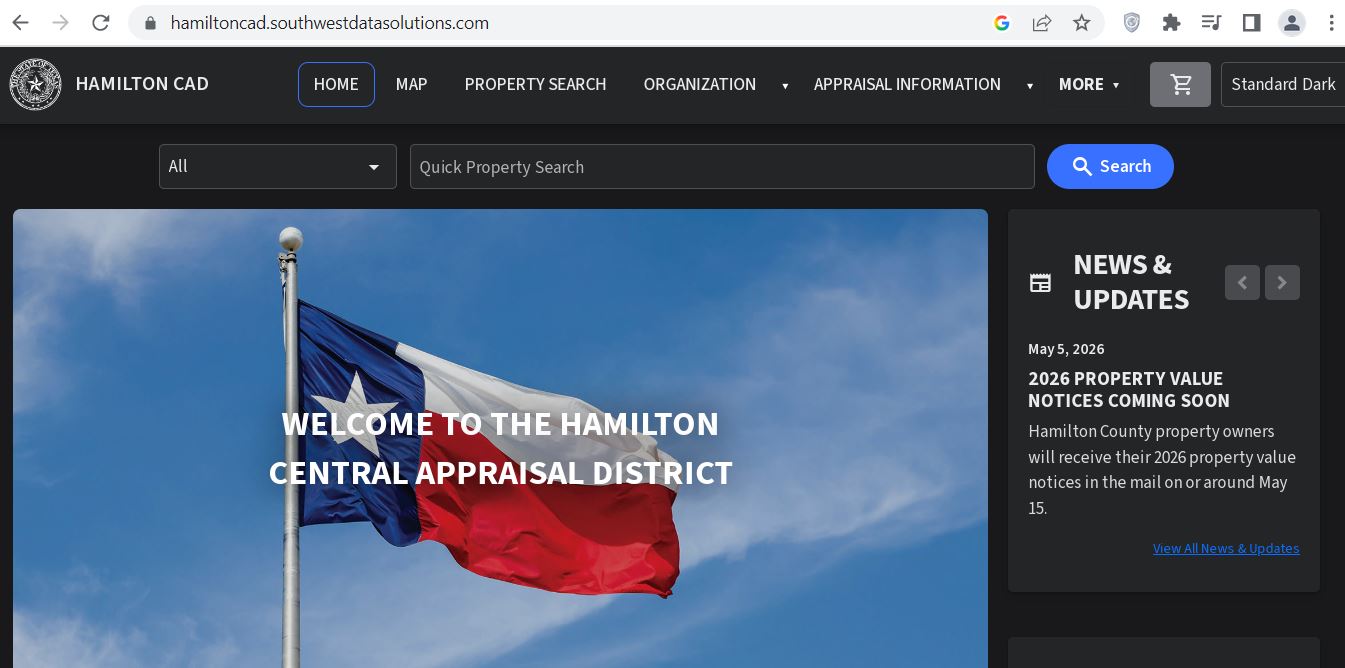Click the Google icon in address bar

pyautogui.click(x=1002, y=23)
